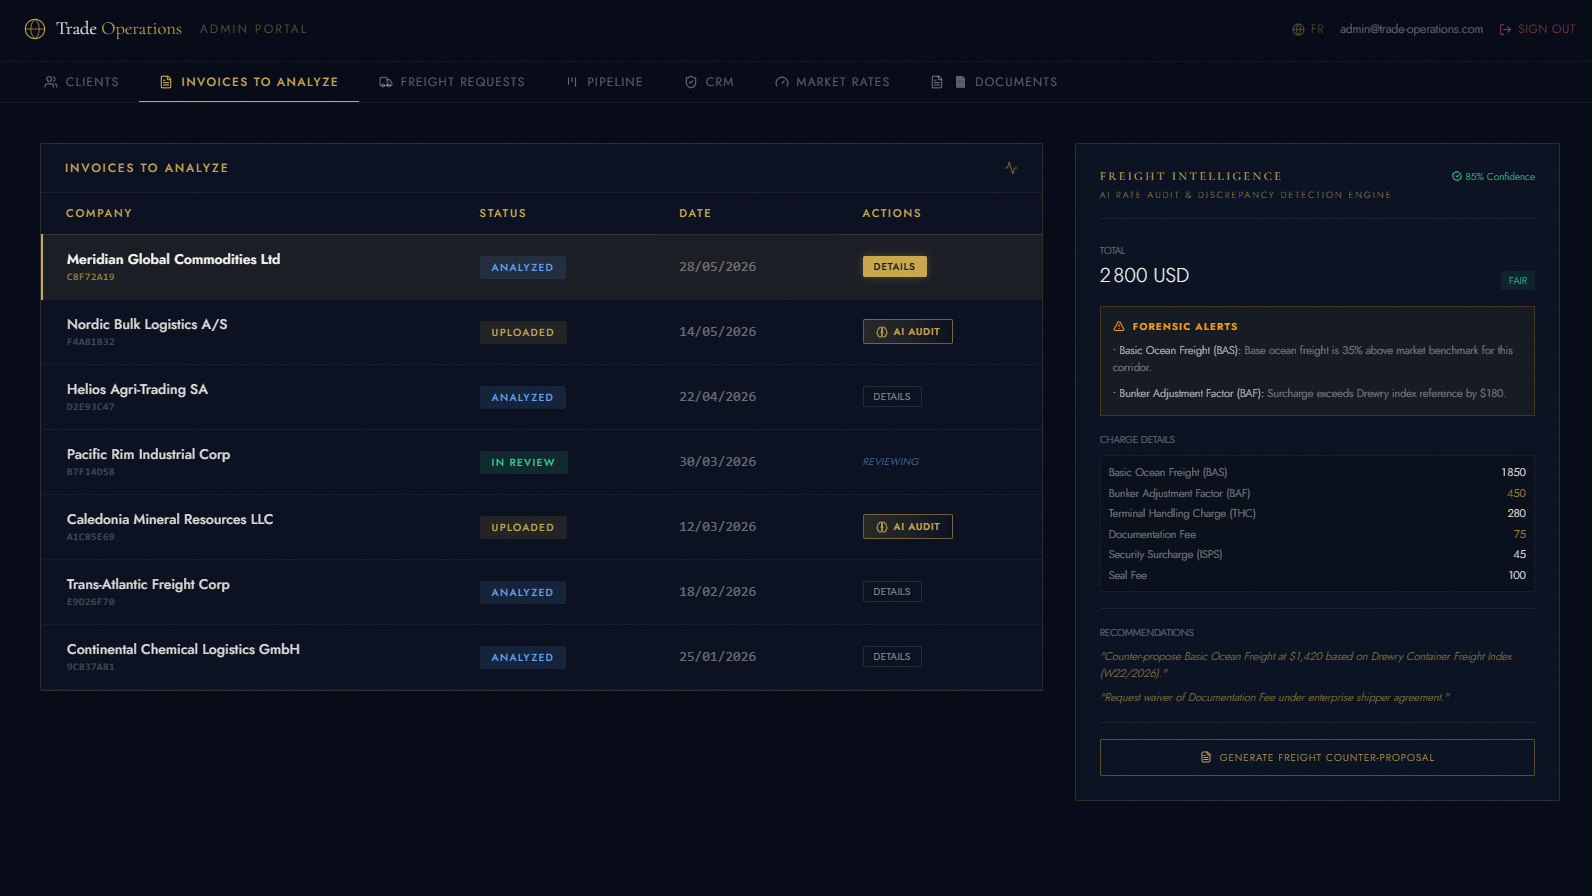Go to the CRM tab

709,82
